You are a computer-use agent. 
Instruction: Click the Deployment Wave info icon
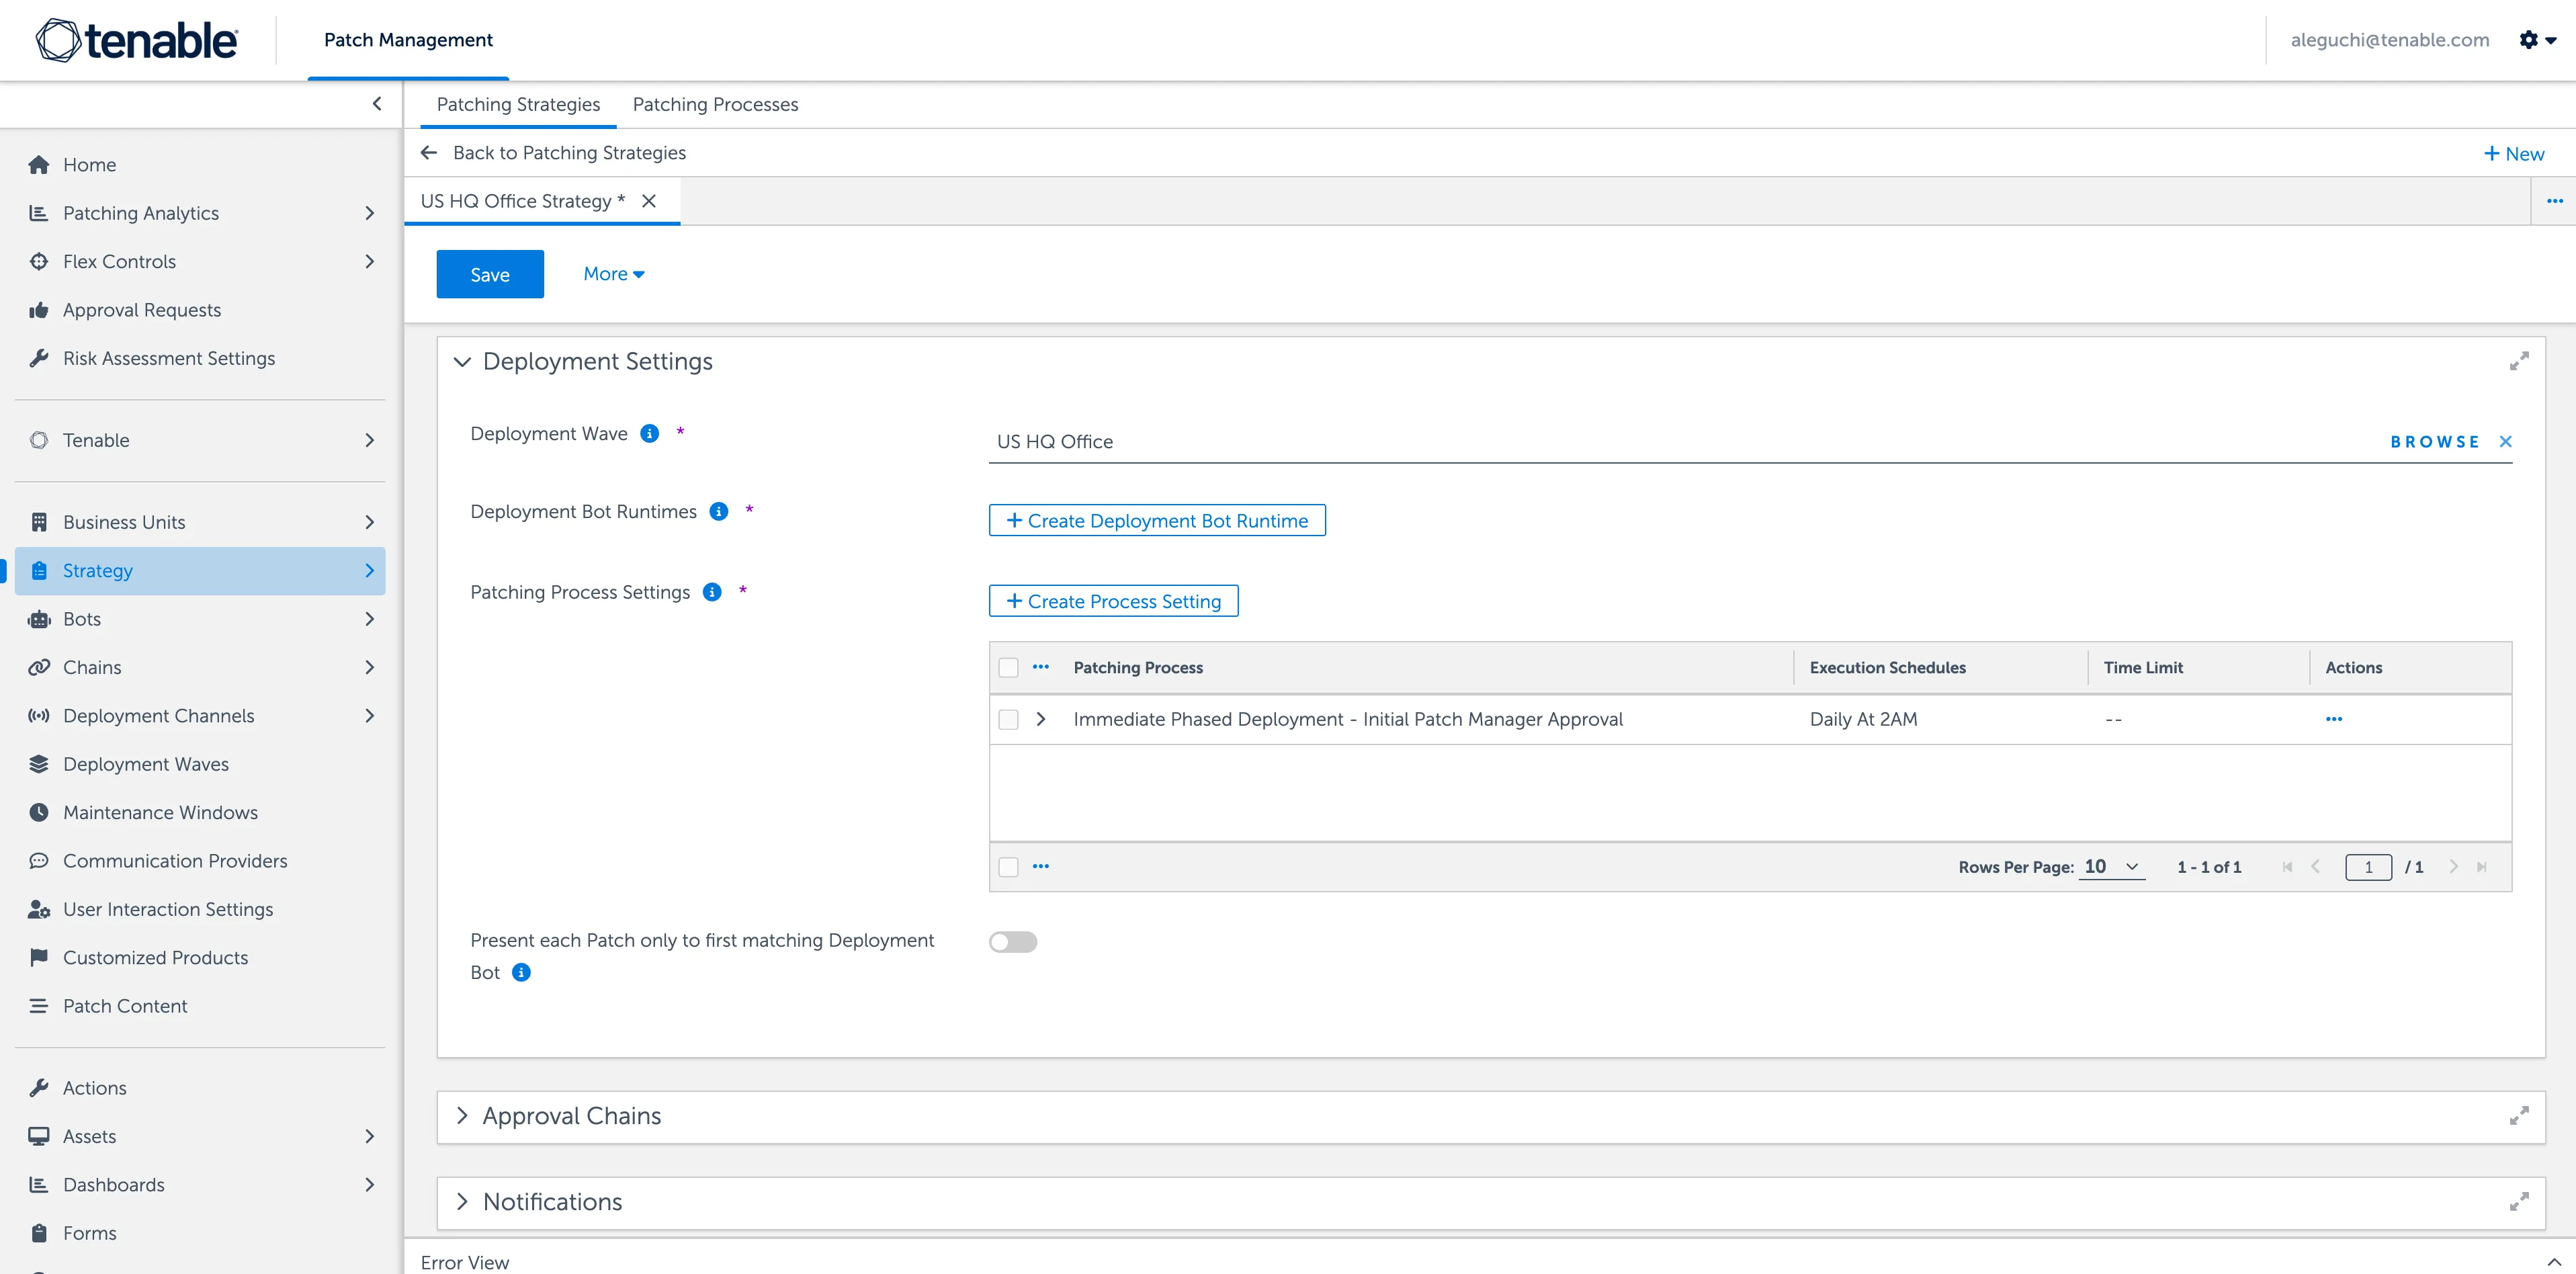tap(650, 433)
